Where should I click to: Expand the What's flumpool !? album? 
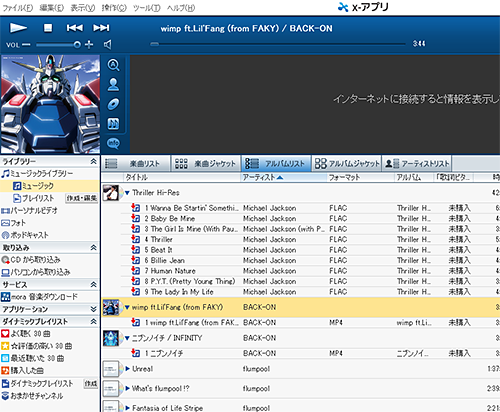click(127, 388)
